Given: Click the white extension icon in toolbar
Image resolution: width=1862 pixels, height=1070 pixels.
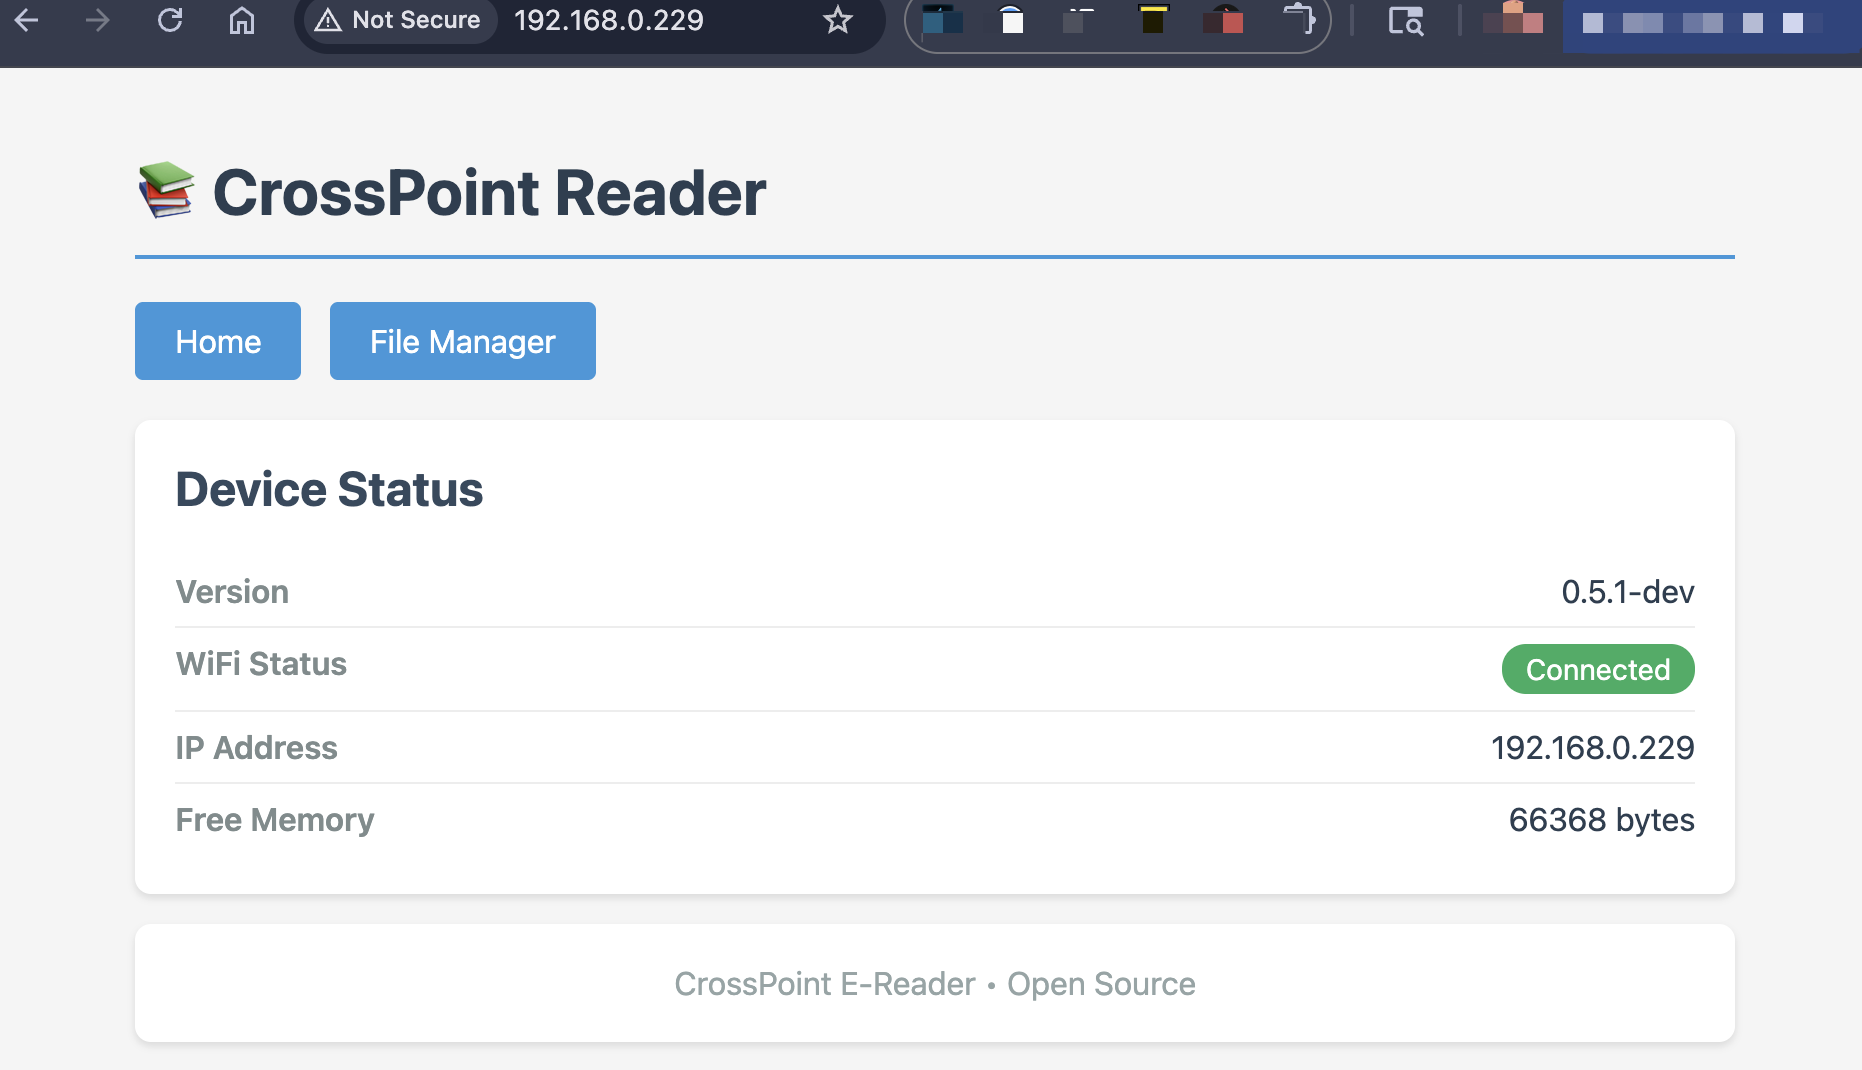Looking at the screenshot, I should pyautogui.click(x=1012, y=20).
